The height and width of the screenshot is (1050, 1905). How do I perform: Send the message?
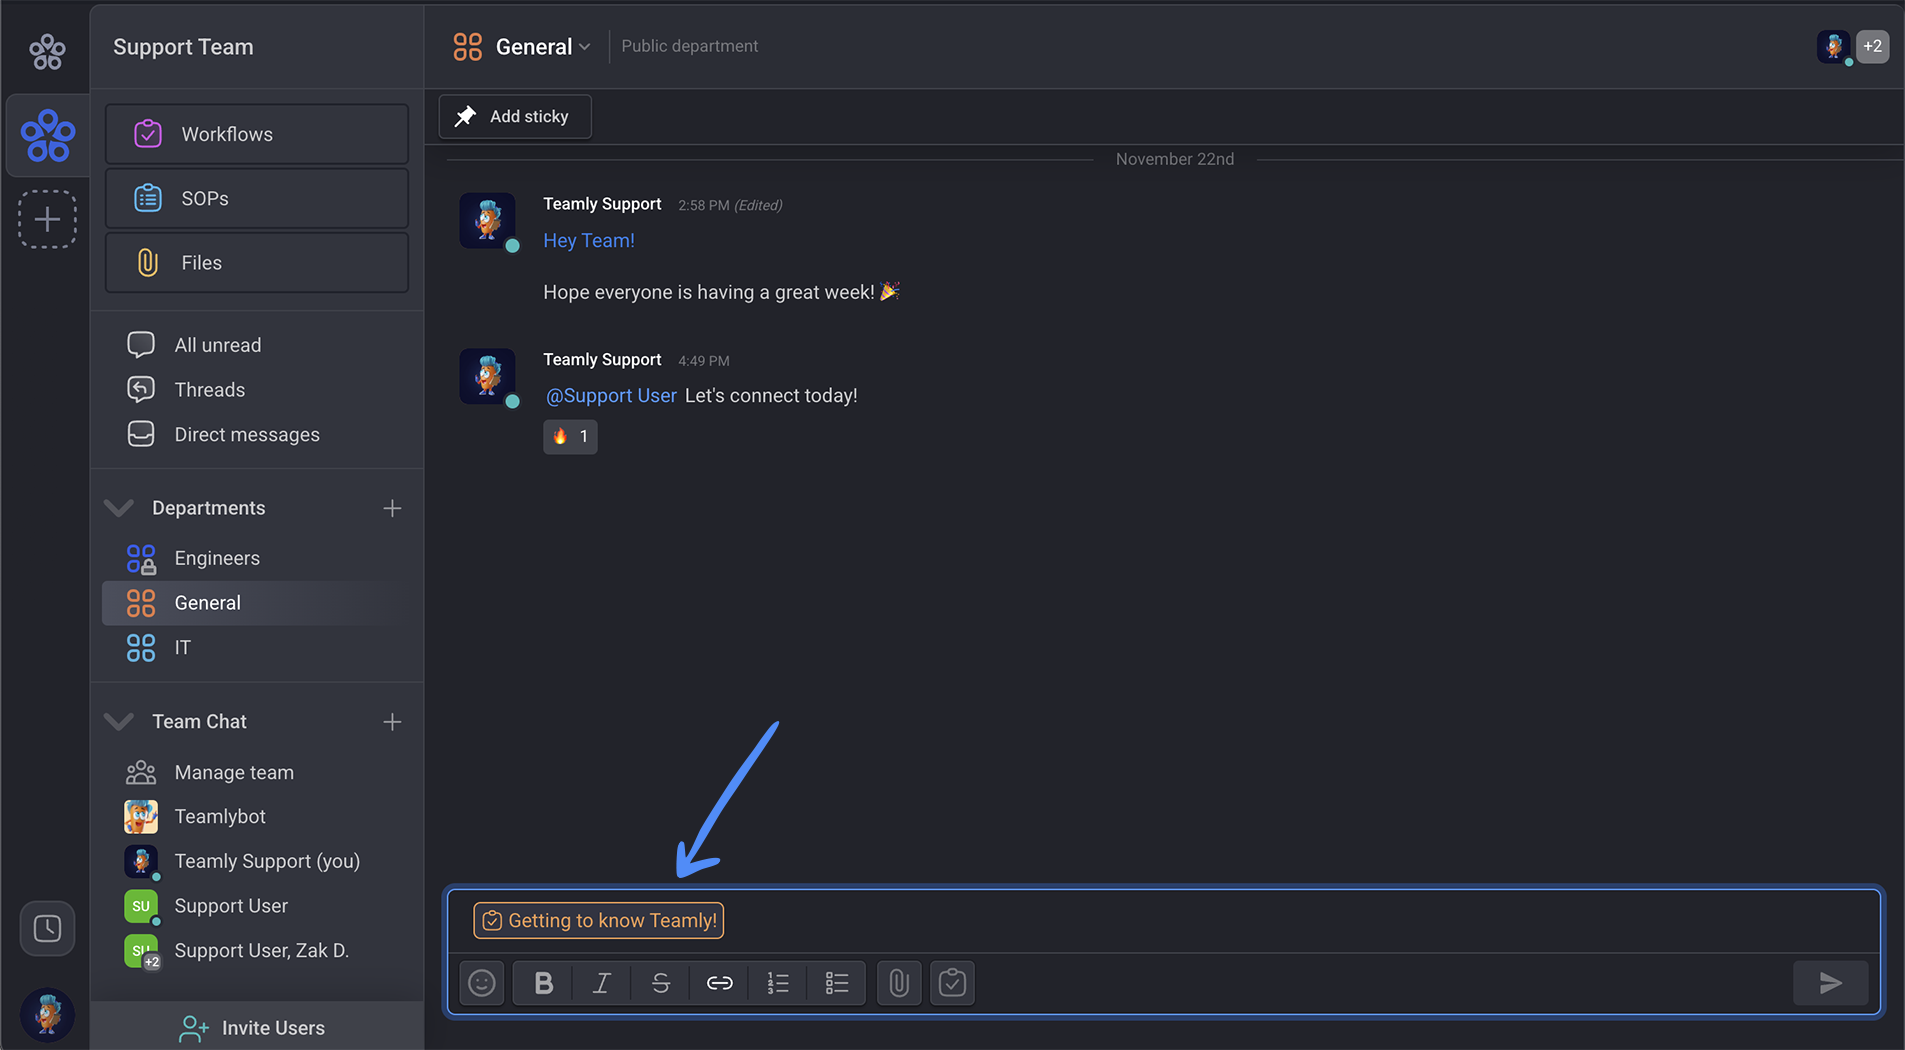[x=1831, y=984]
